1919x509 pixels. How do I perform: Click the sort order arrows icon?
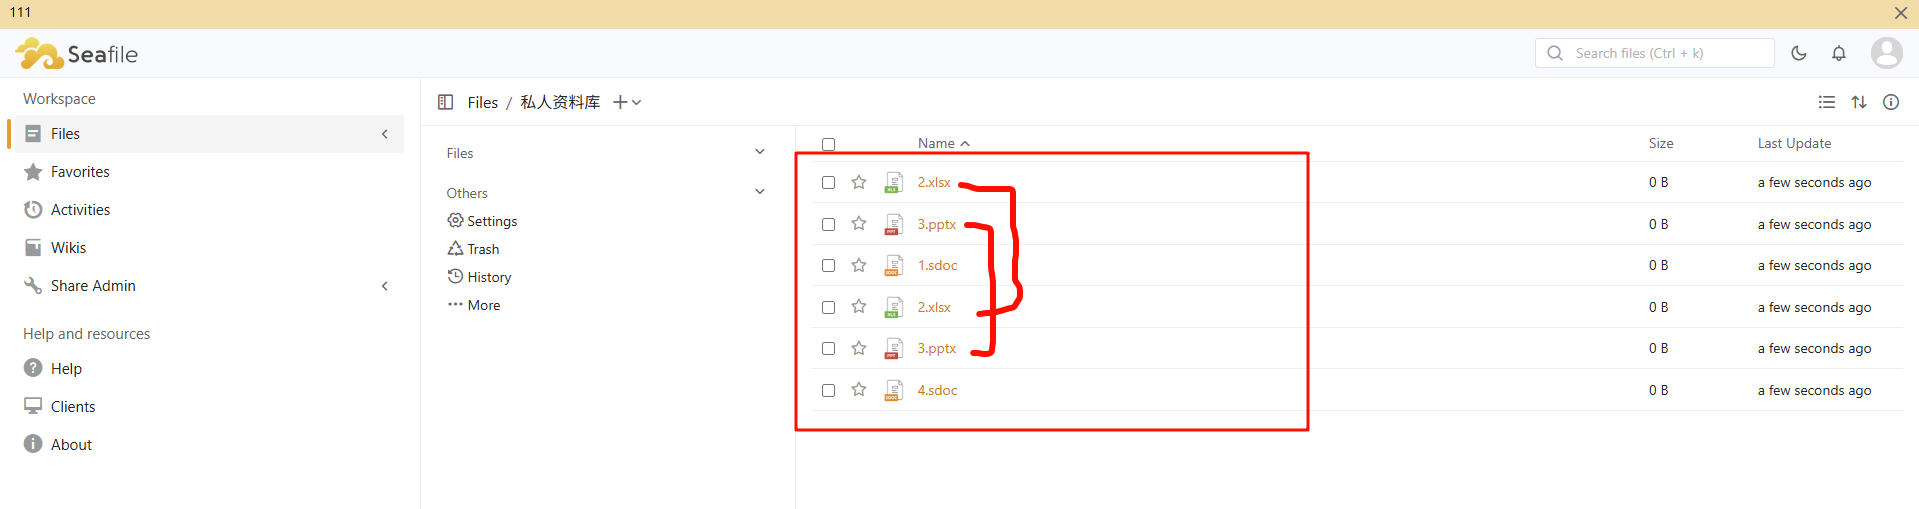pos(1859,102)
